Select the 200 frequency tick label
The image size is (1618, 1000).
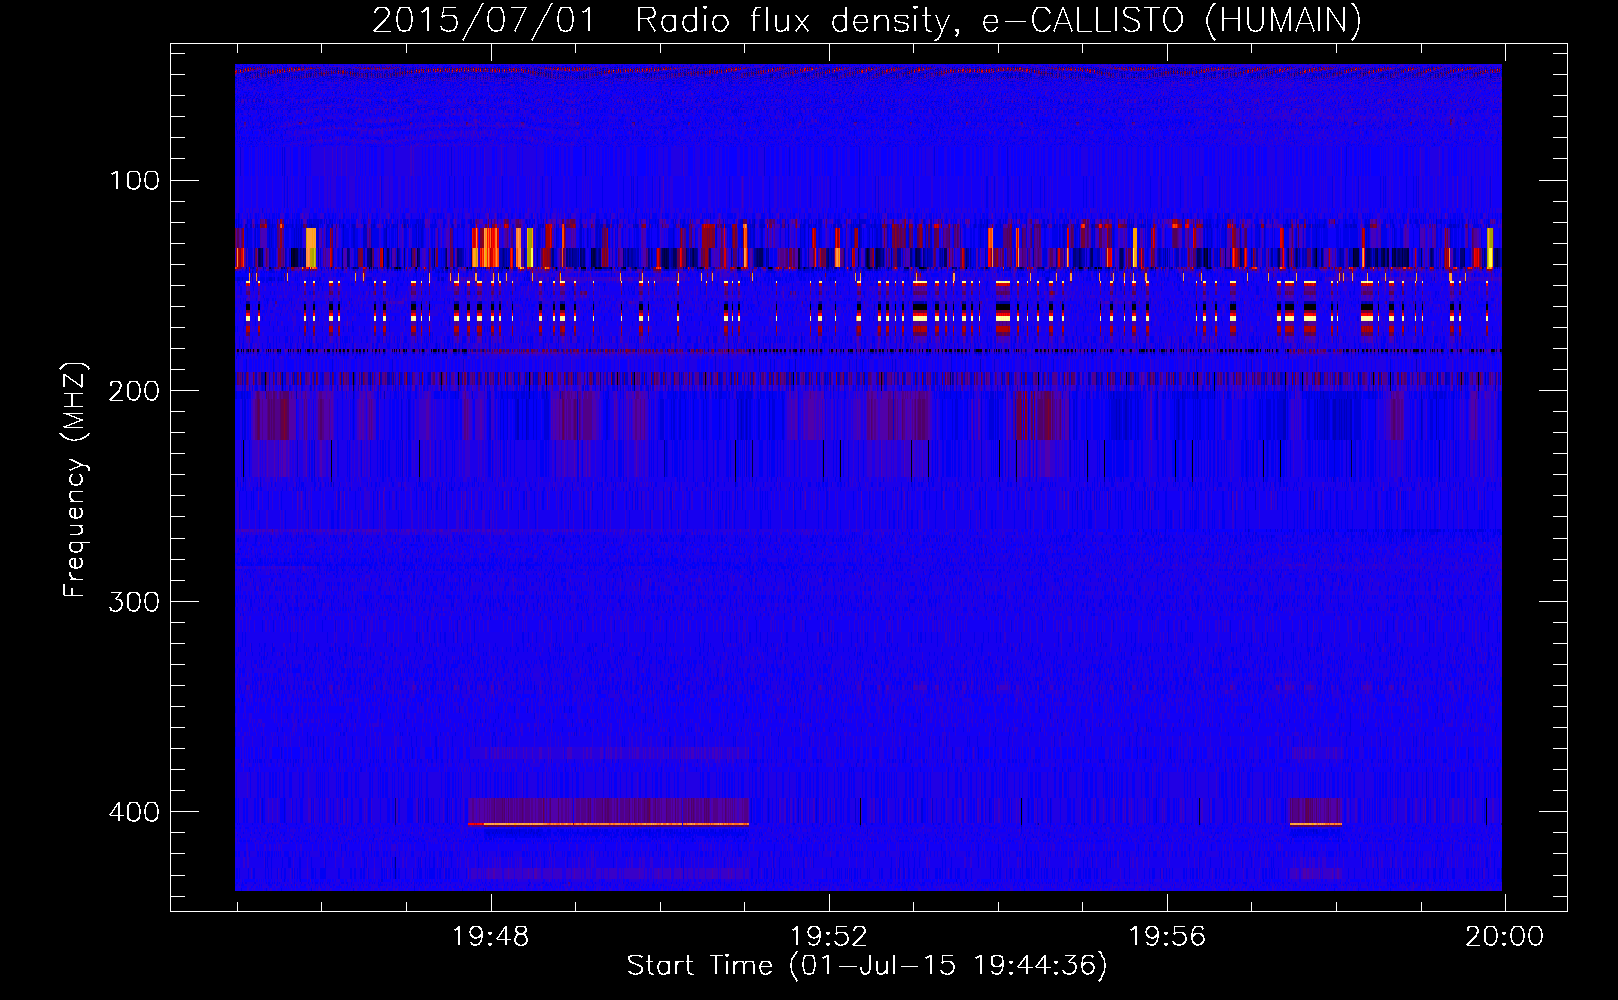point(135,391)
